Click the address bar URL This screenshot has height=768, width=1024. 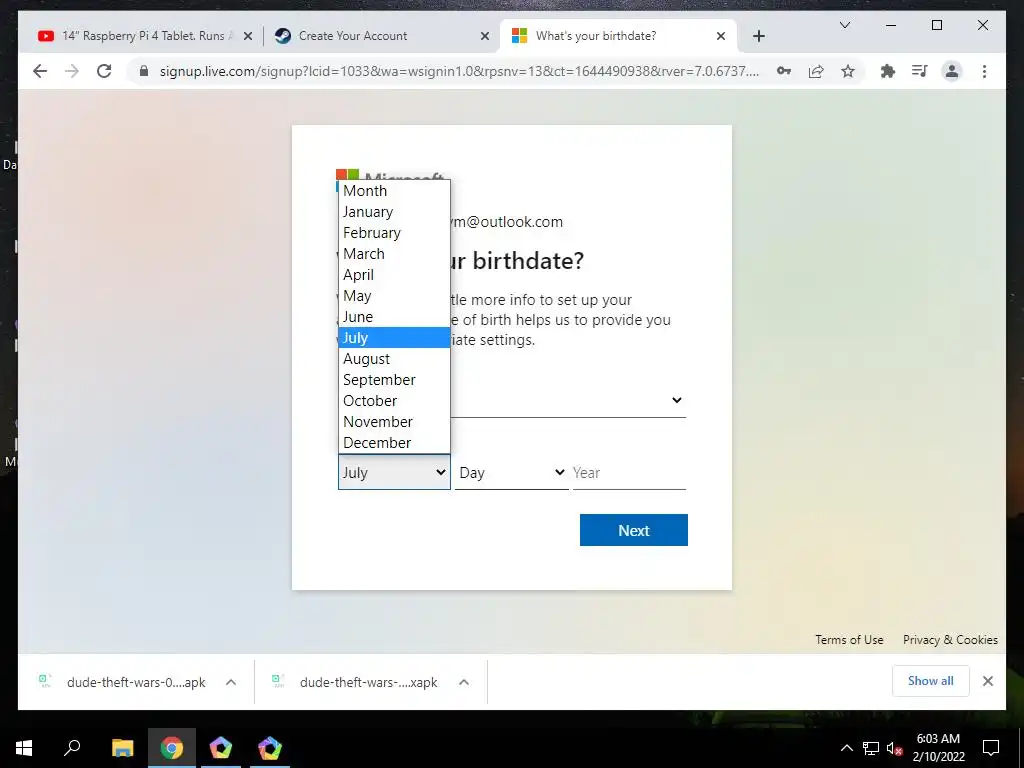pyautogui.click(x=459, y=71)
